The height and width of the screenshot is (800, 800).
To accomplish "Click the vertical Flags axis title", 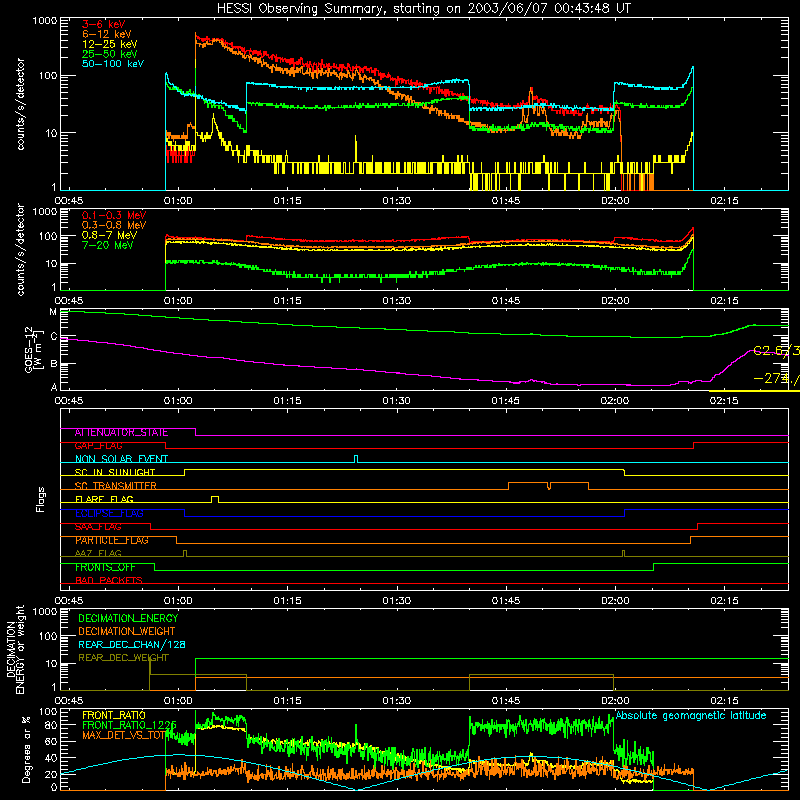I will pos(41,499).
